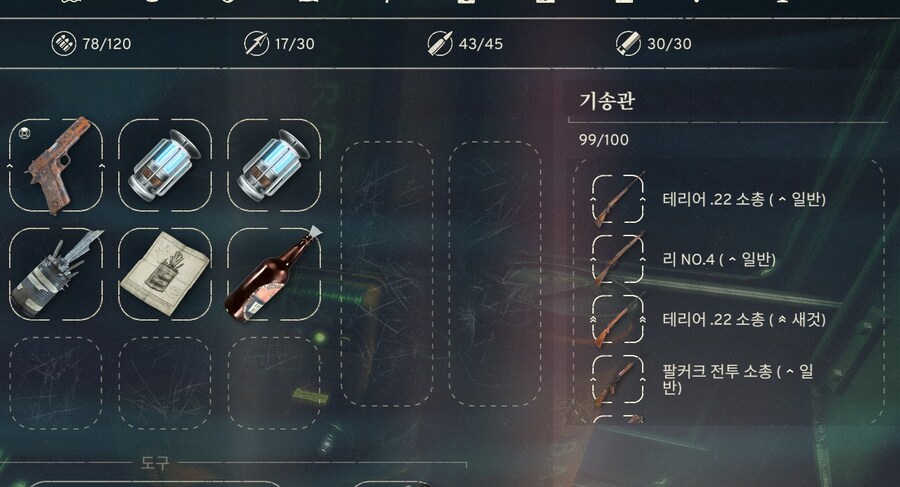Click the 리 NO.4 rifle thumbnail
The image size is (900, 487).
618,260
